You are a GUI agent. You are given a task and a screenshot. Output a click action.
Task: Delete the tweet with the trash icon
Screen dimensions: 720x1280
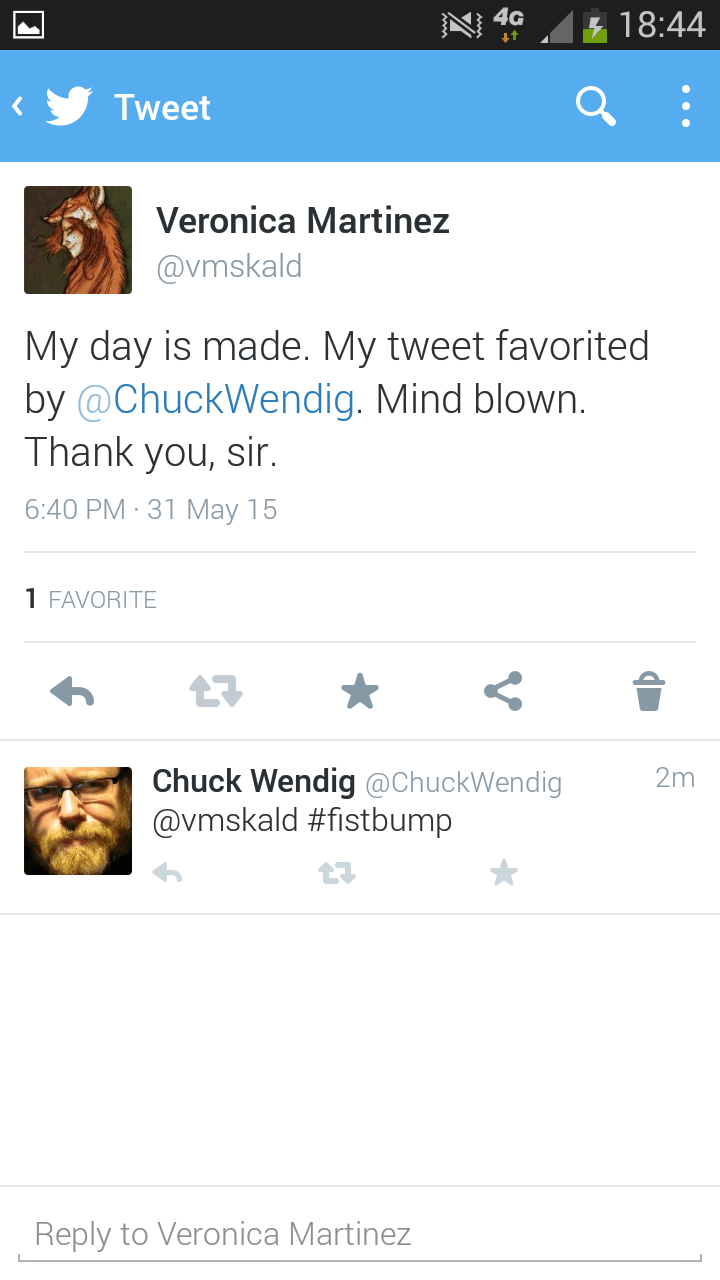(x=648, y=691)
